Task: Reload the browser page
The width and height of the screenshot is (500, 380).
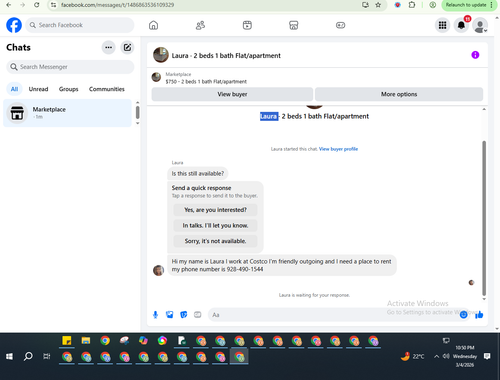Action: [37, 5]
